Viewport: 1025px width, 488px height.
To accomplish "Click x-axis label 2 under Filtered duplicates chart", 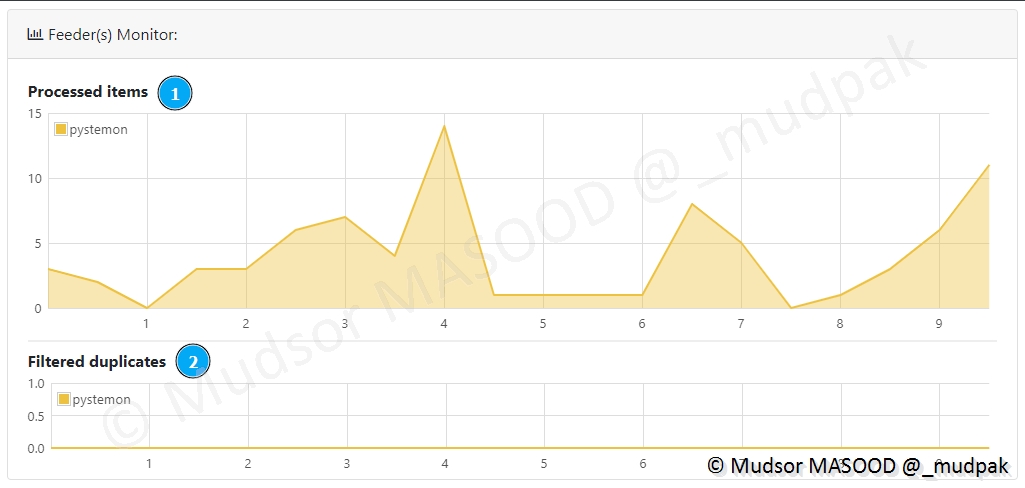I will pos(247,464).
